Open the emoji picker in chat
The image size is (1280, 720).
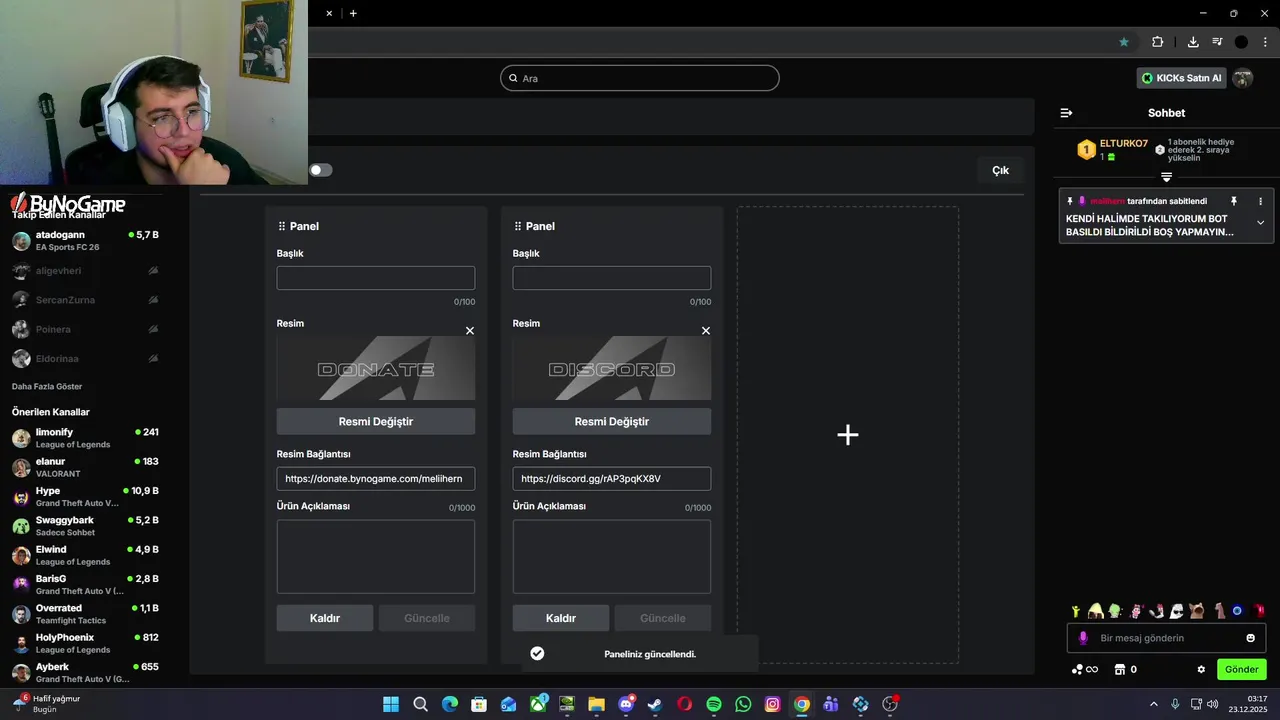(x=1250, y=638)
